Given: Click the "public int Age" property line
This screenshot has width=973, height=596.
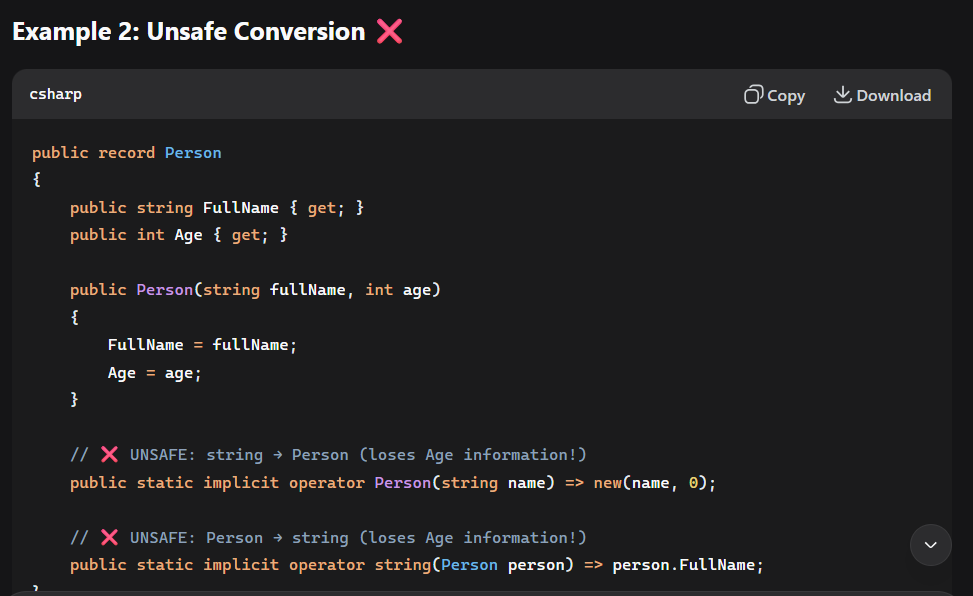Looking at the screenshot, I should coord(179,235).
